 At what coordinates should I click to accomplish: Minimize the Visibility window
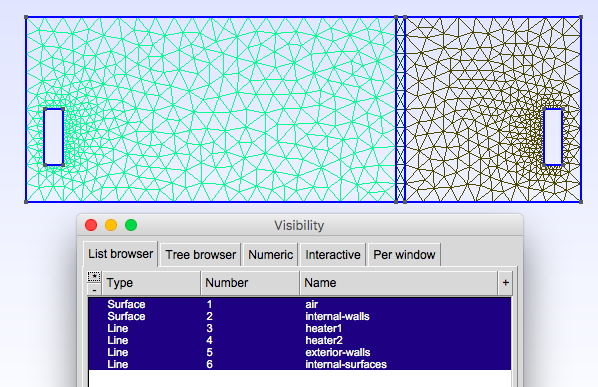tap(111, 225)
